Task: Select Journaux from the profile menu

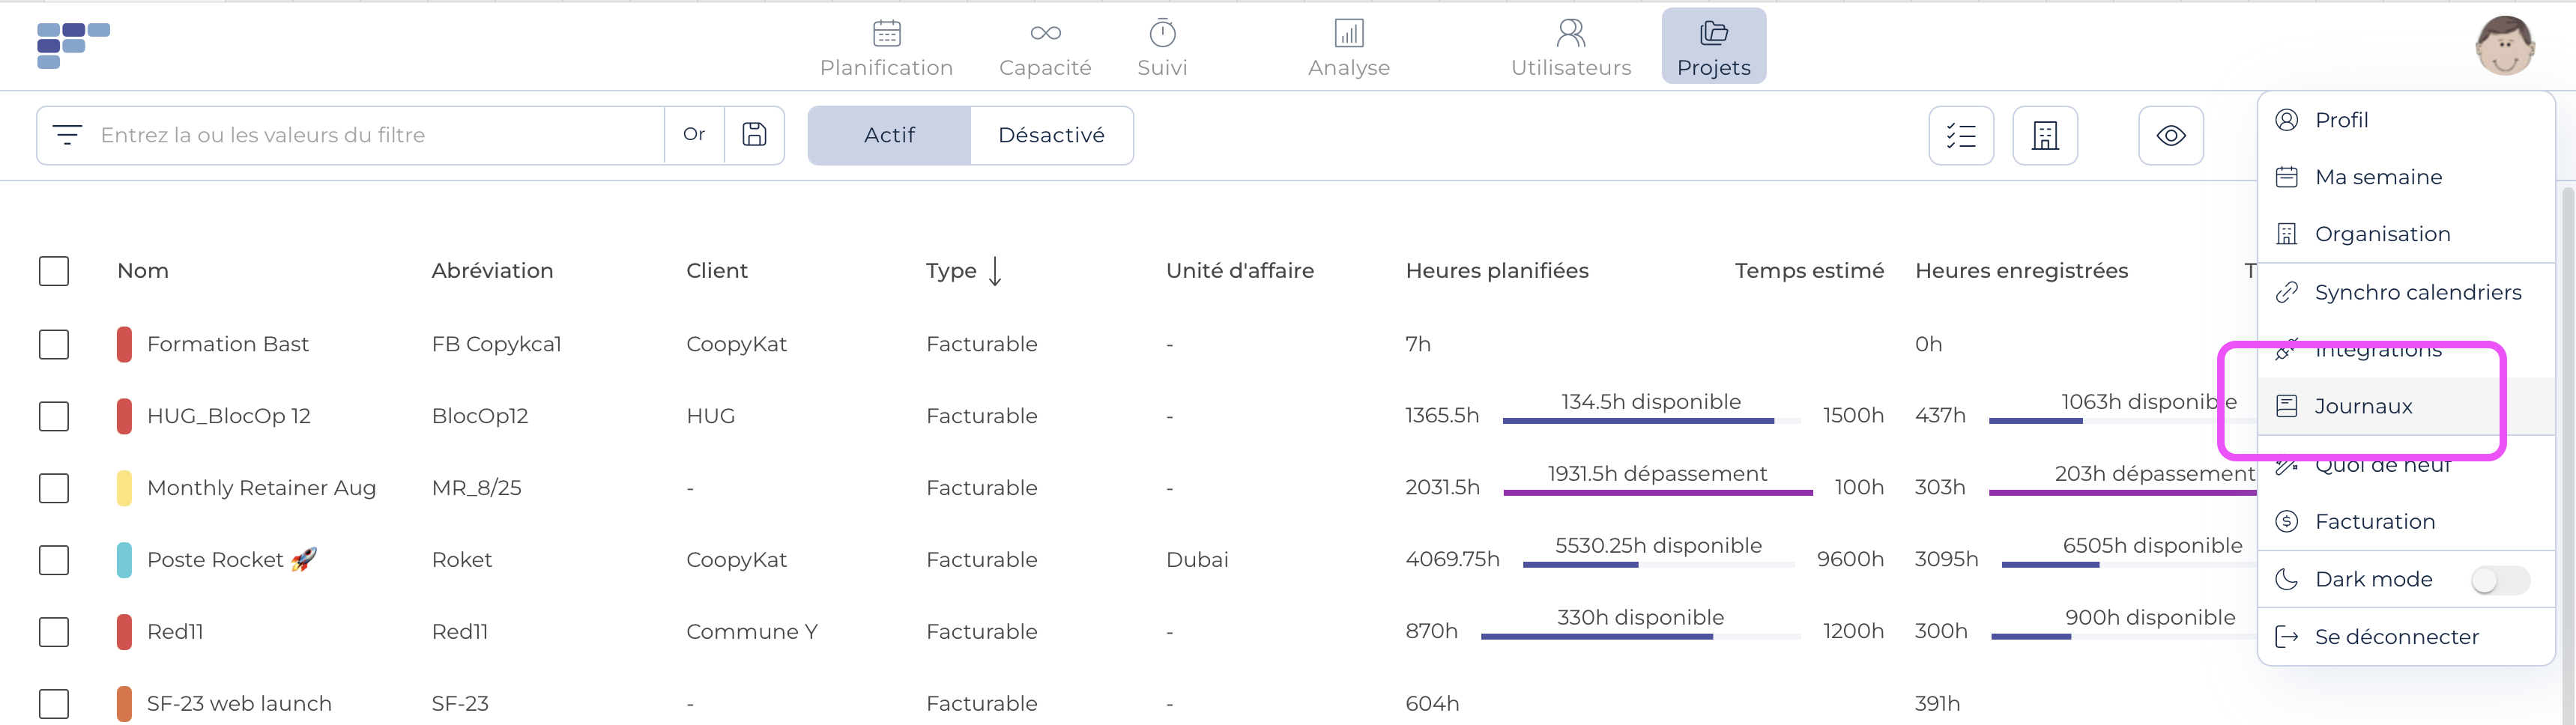Action: 2363,406
